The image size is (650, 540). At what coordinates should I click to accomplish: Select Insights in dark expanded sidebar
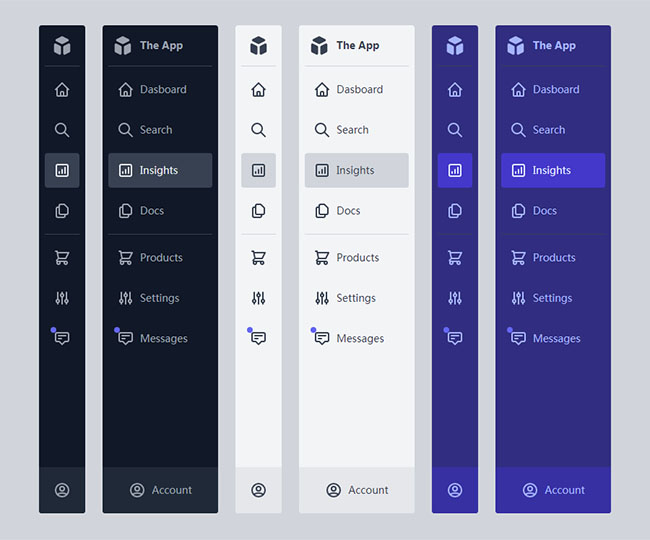(x=160, y=171)
